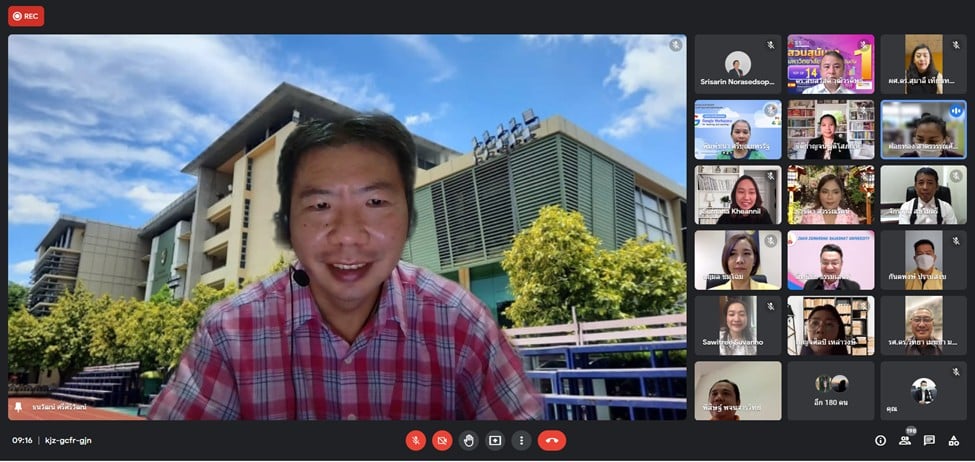Open the activities icon
This screenshot has width=975, height=462.
954,440
